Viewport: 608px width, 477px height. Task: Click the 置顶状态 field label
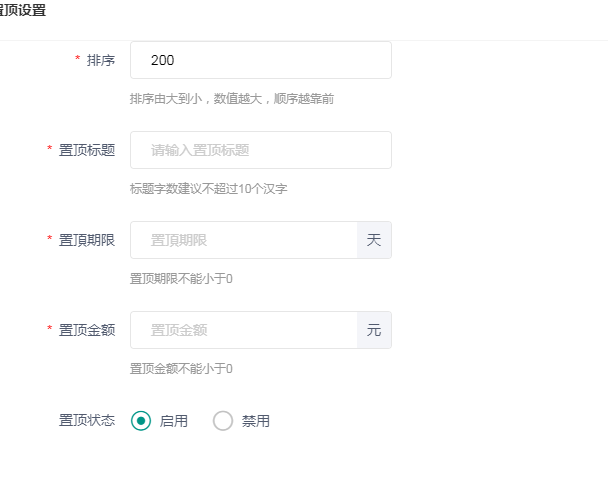click(x=87, y=421)
